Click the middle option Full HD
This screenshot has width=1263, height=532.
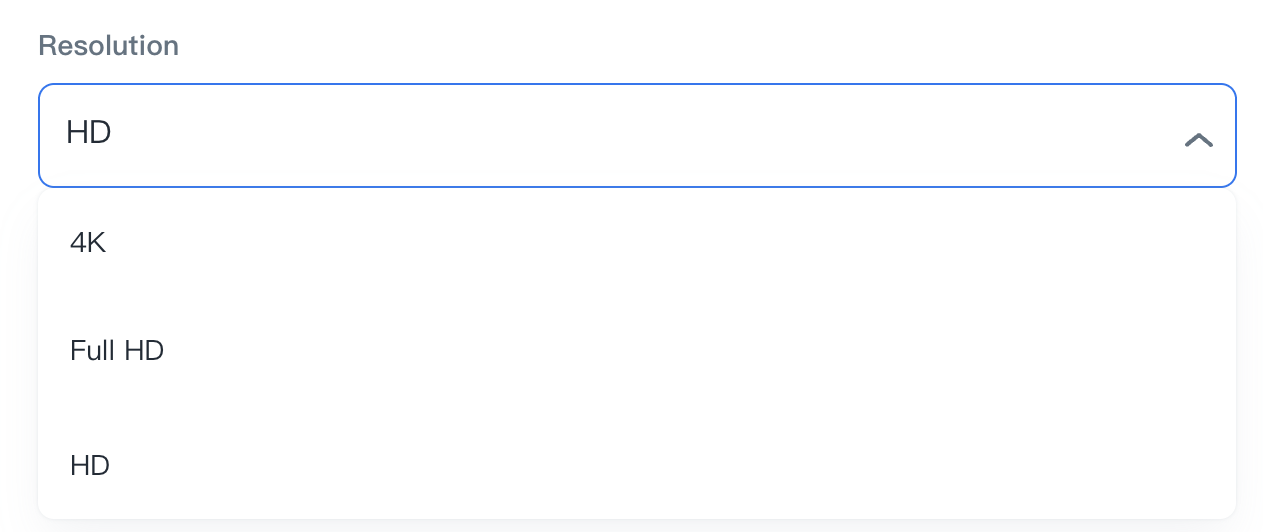117,351
